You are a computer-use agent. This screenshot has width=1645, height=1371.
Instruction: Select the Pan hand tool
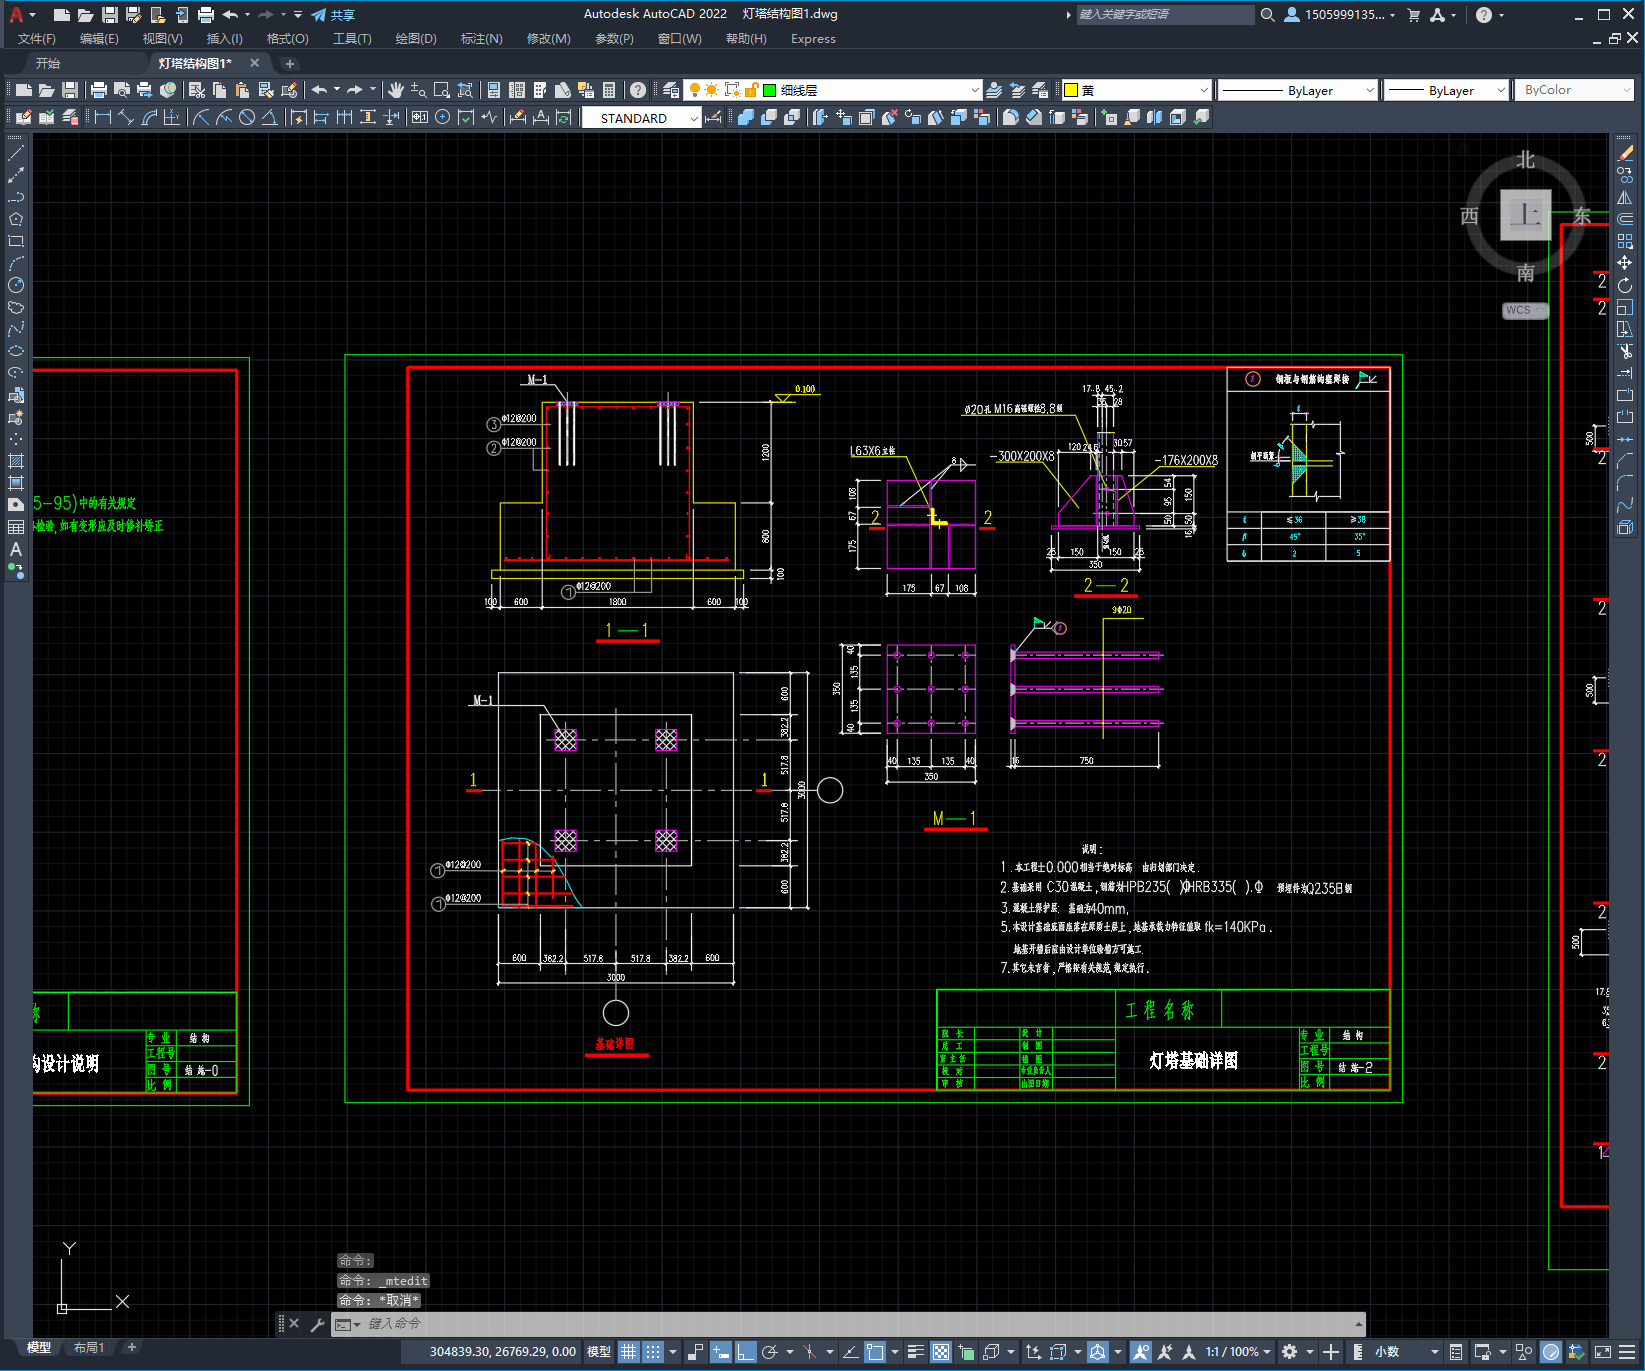tap(396, 90)
